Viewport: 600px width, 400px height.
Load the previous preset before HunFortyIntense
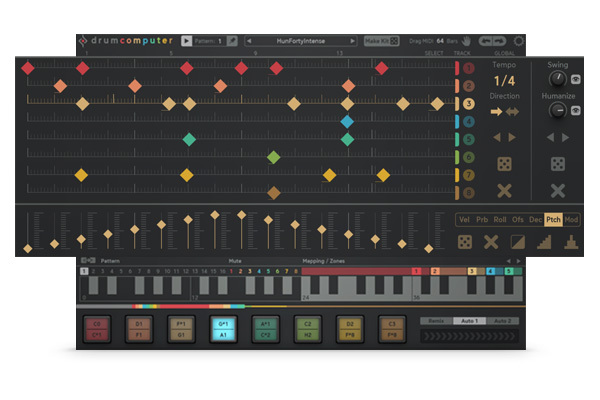249,41
